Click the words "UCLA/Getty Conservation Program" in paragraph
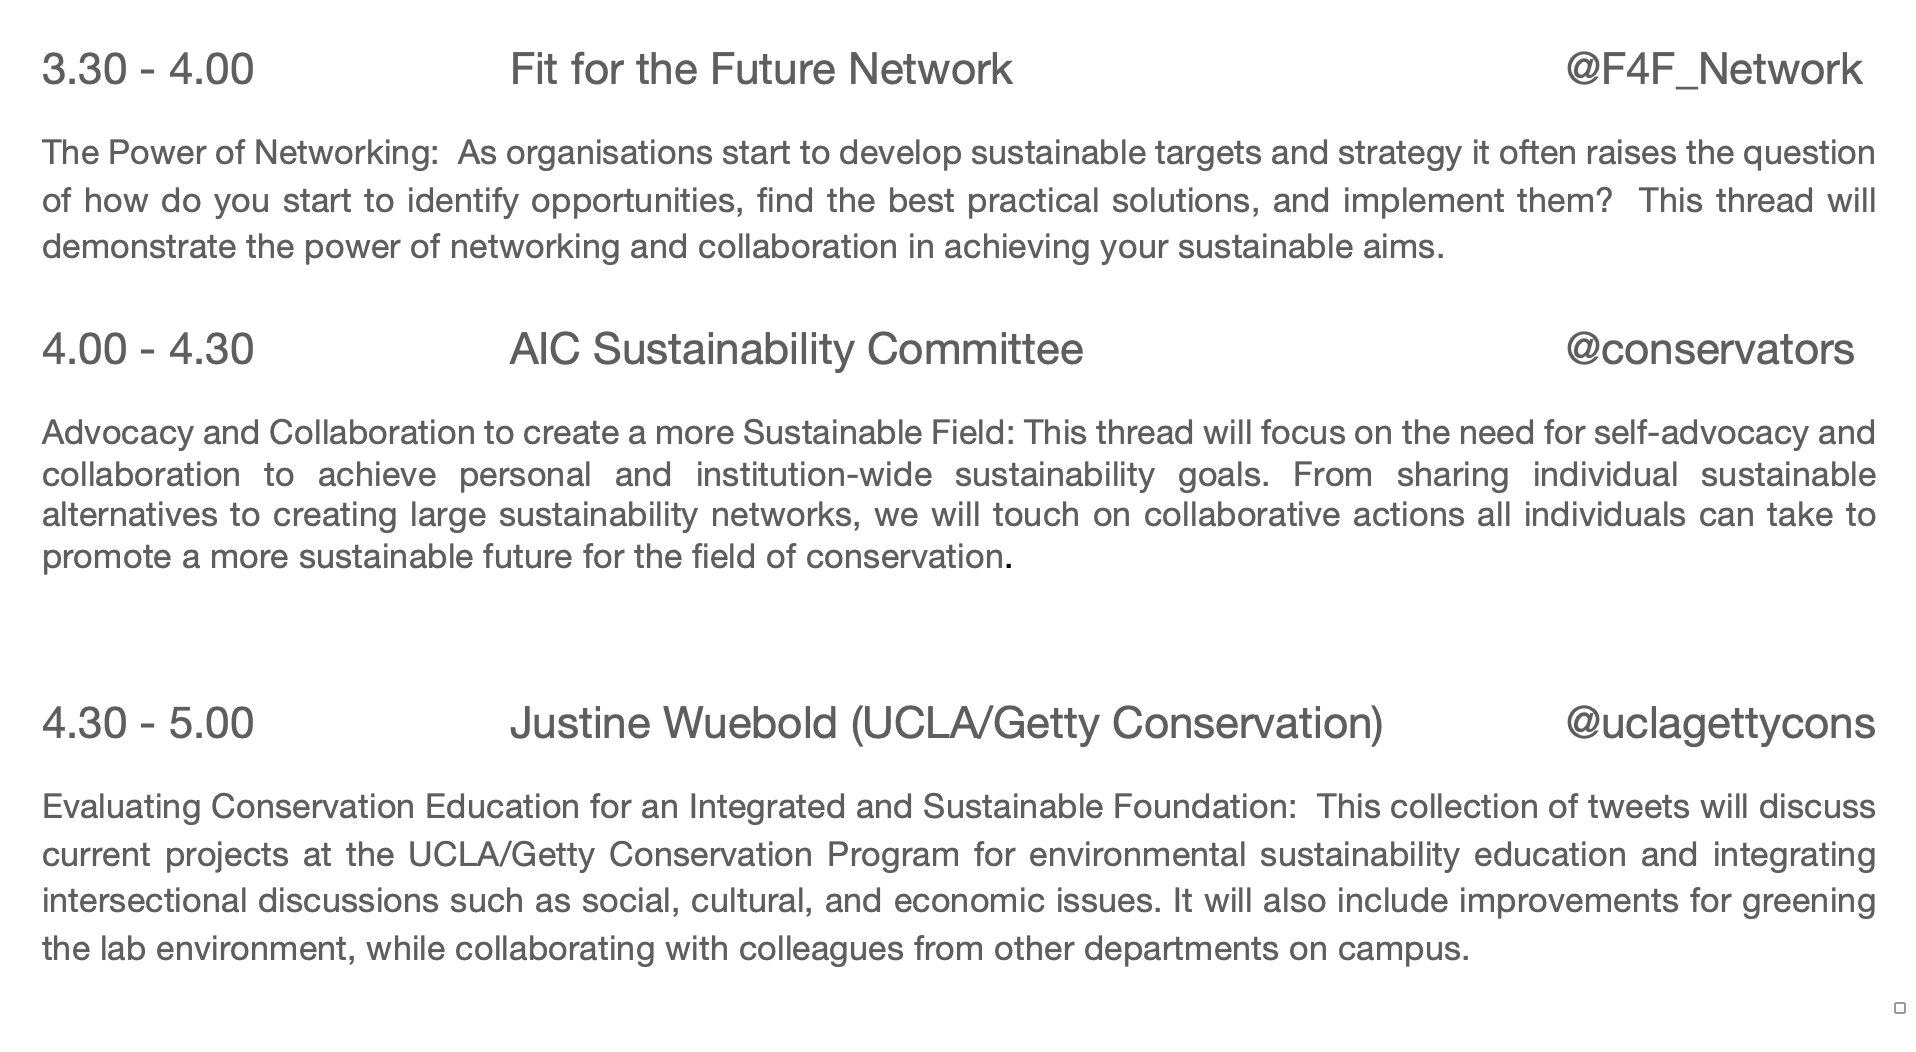1916x1052 pixels. click(684, 855)
